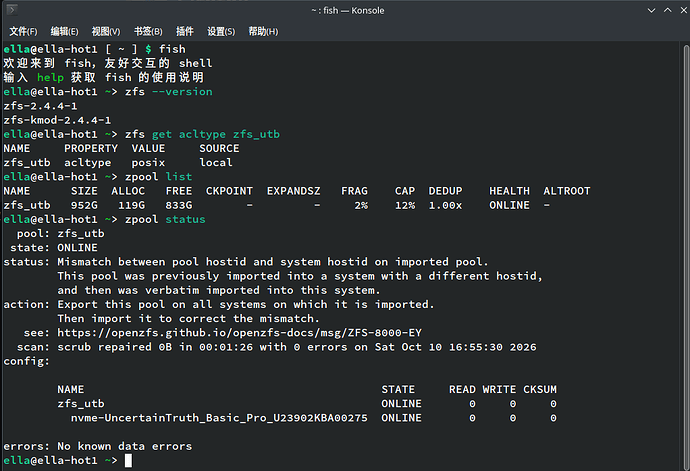Minimize the Konsole window

[x=651, y=10]
